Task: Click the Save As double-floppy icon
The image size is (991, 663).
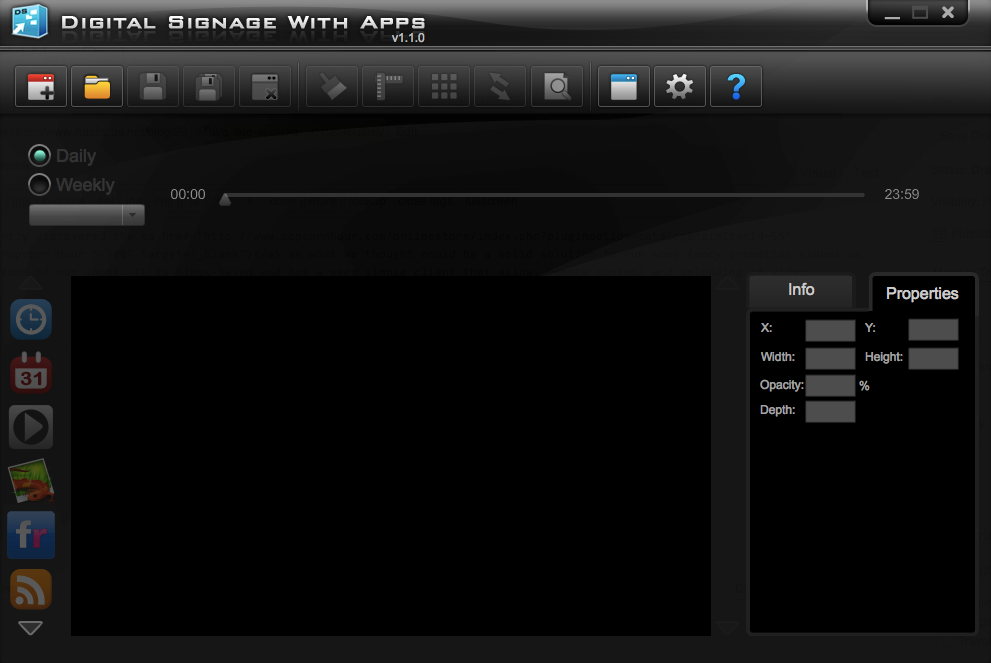Action: pyautogui.click(x=209, y=87)
